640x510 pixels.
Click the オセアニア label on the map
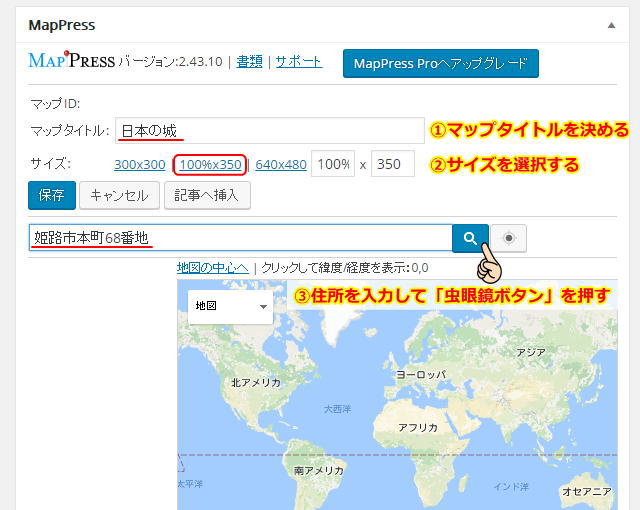pyautogui.click(x=587, y=492)
